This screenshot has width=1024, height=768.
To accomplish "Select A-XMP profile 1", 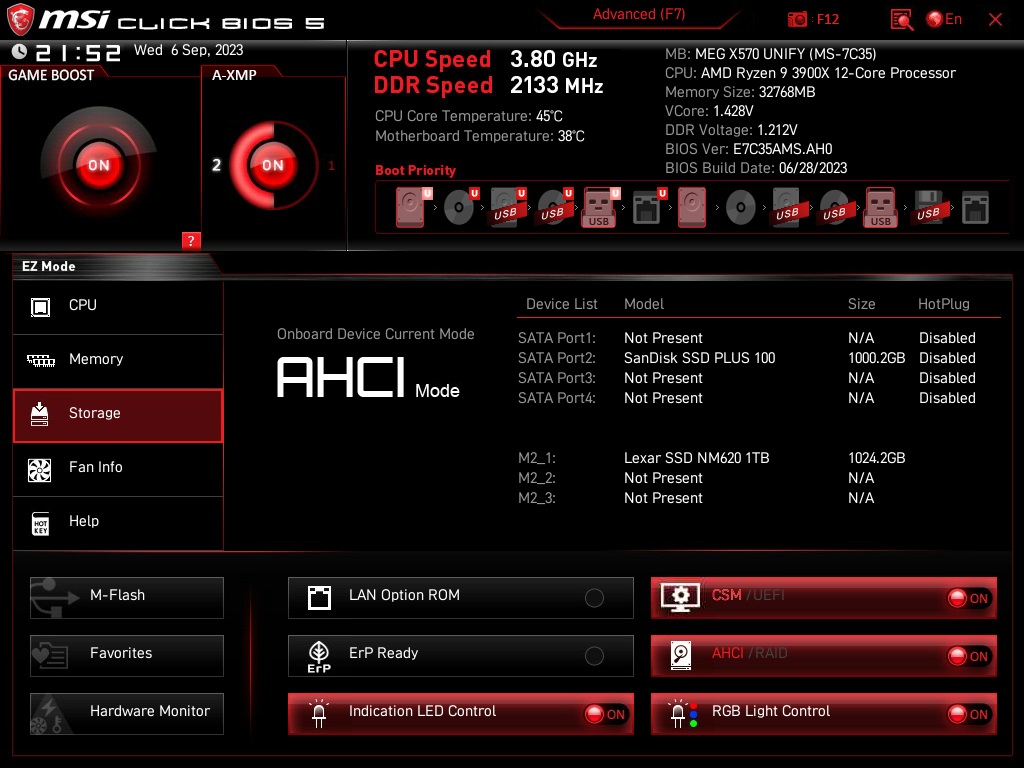I will pos(331,165).
